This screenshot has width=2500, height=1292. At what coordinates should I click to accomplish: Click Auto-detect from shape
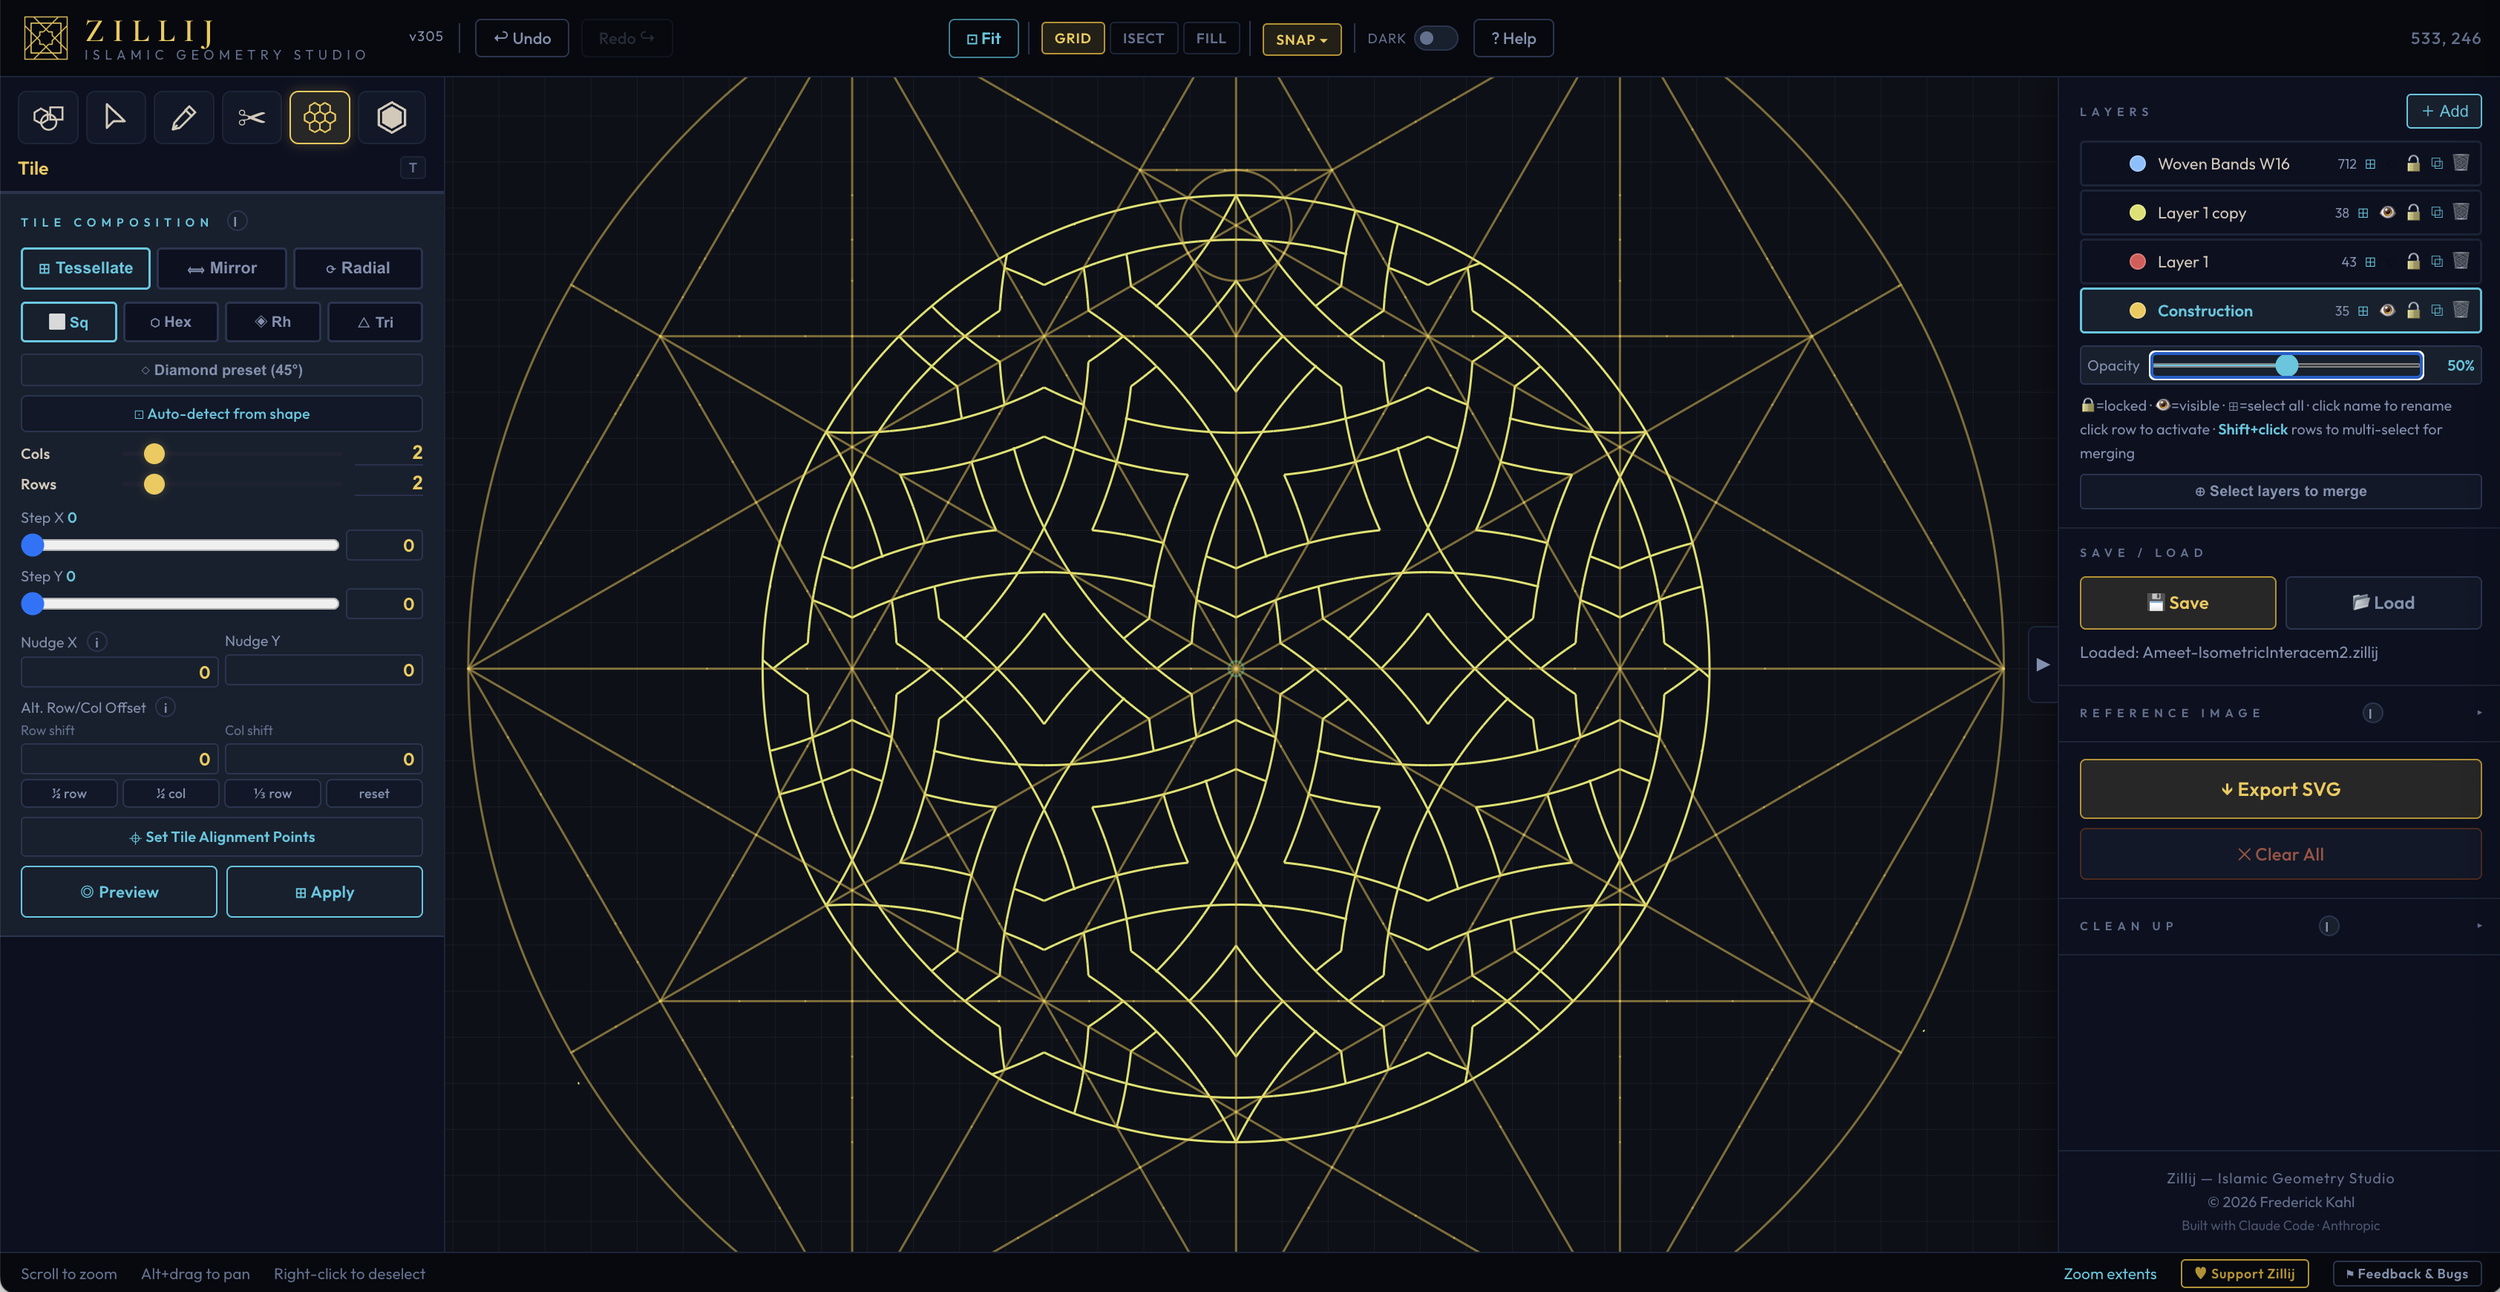(222, 414)
